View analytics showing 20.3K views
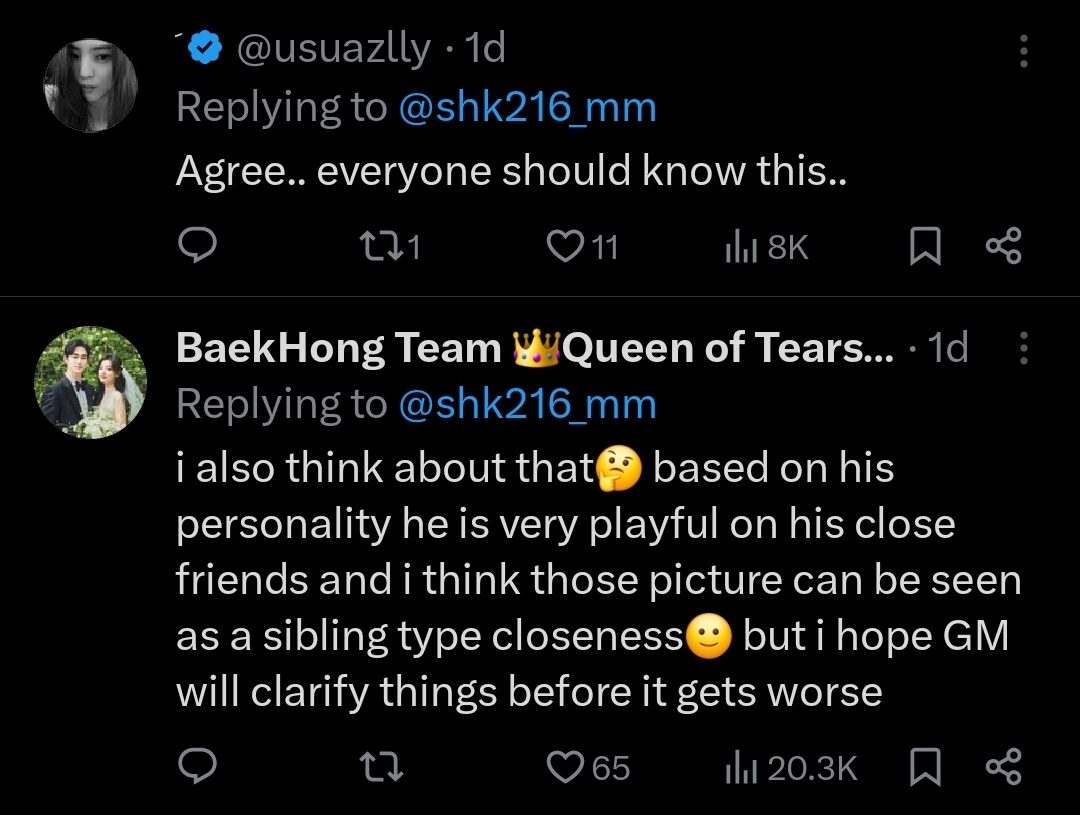The width and height of the screenshot is (1080, 815). tap(790, 767)
